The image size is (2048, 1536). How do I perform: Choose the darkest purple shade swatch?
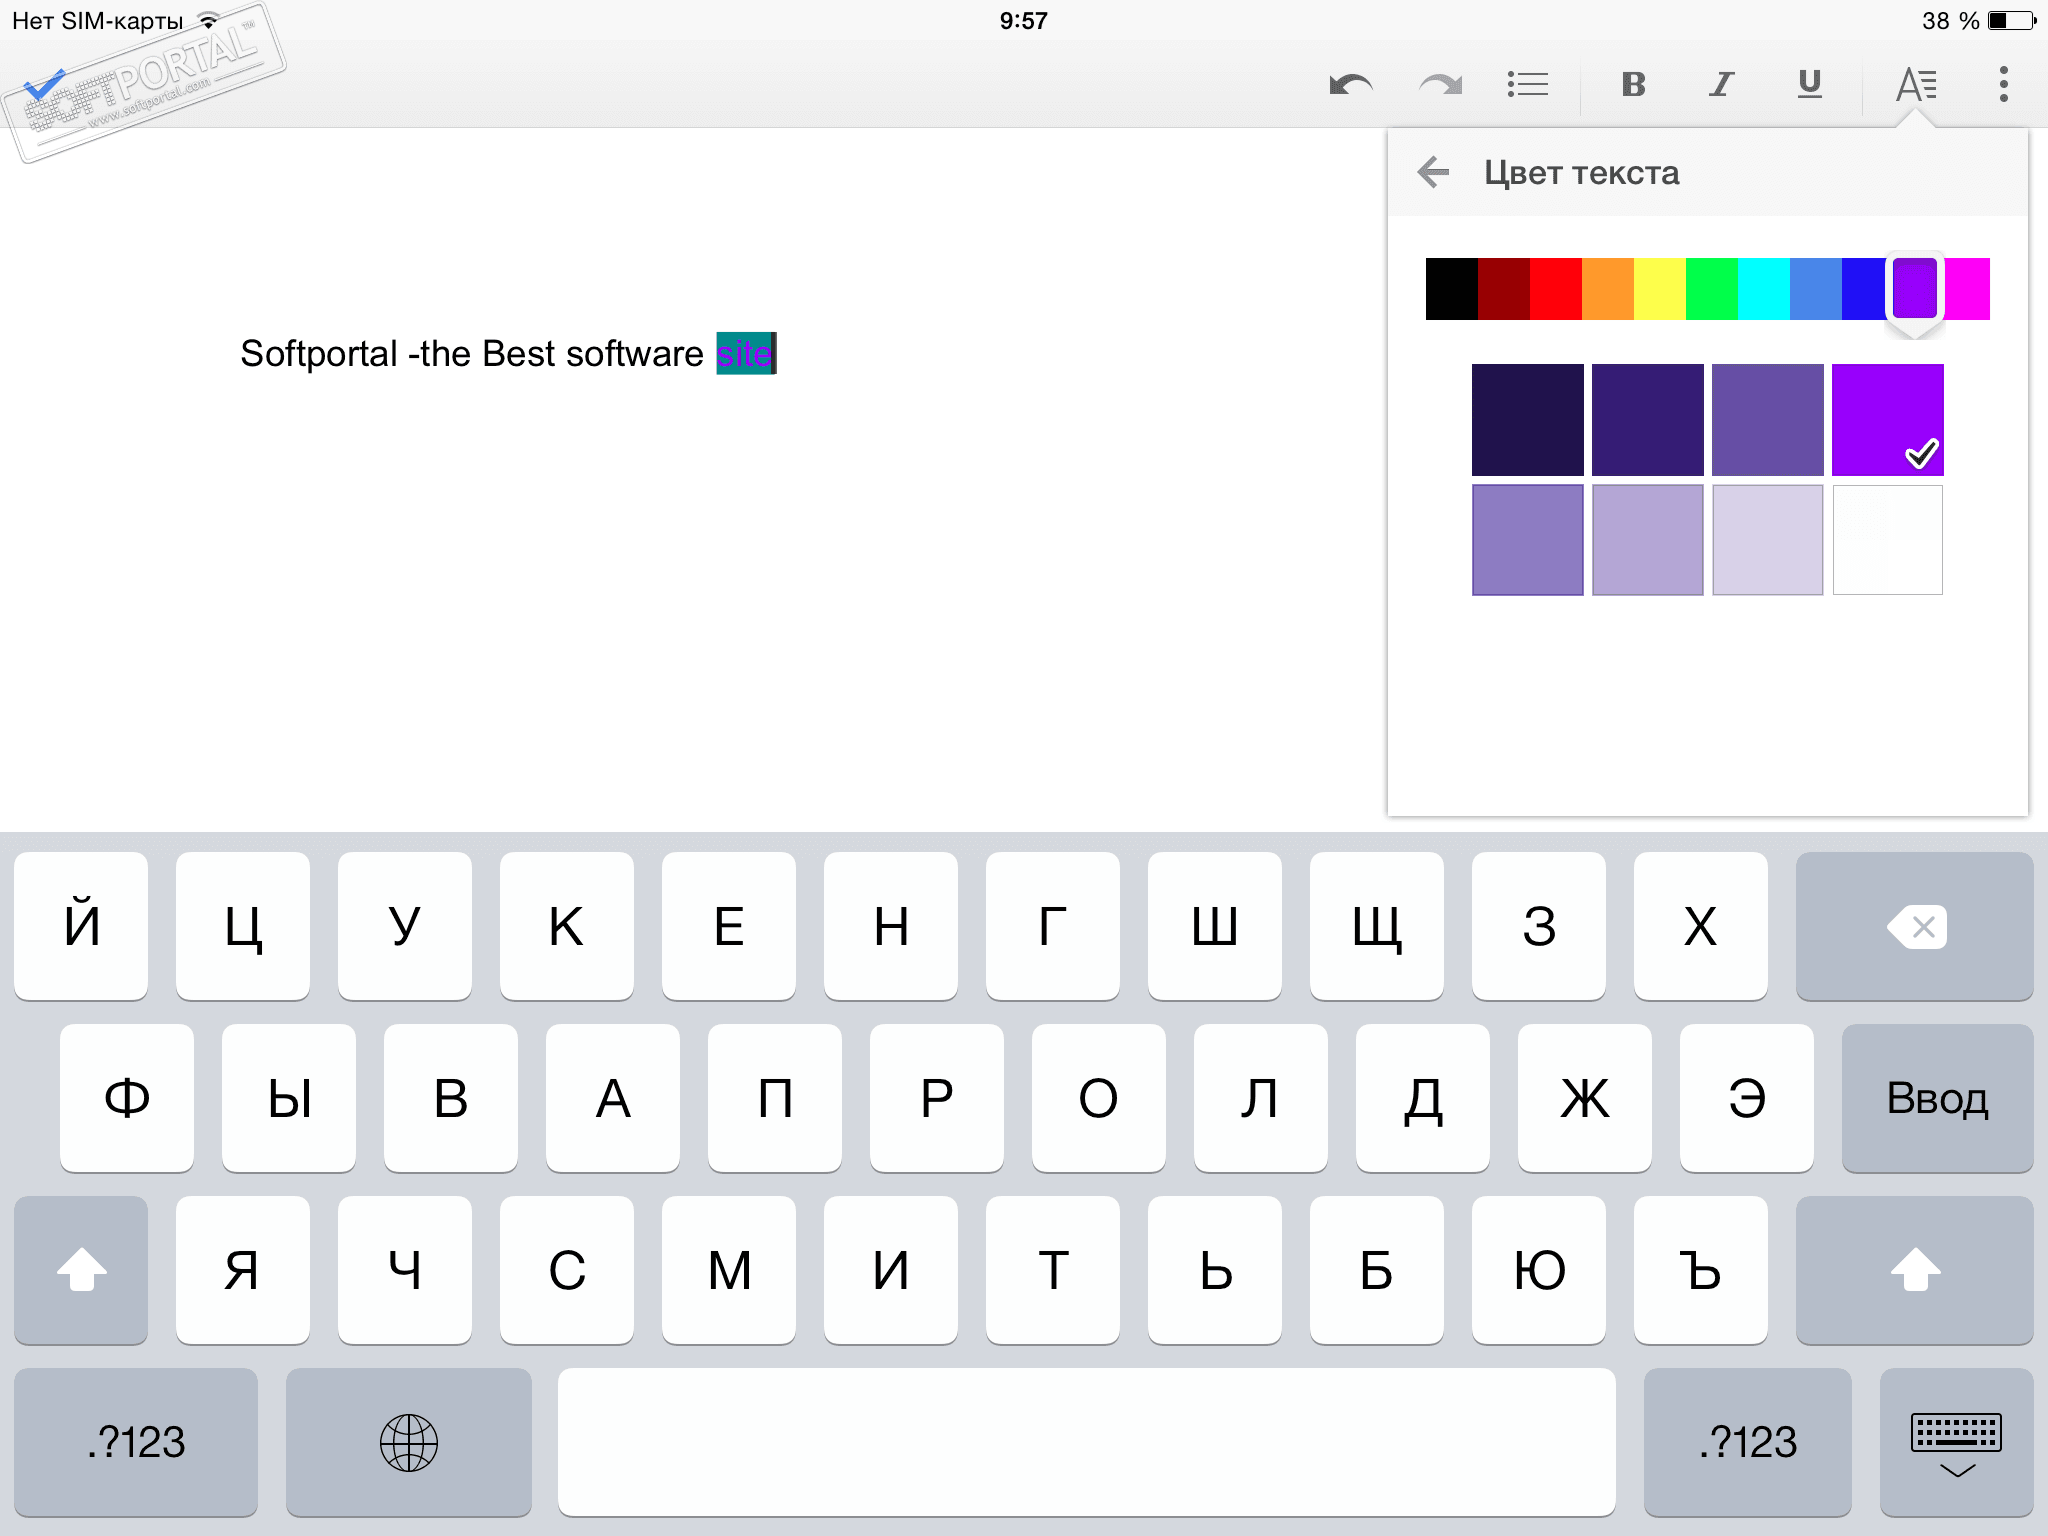coord(1527,420)
